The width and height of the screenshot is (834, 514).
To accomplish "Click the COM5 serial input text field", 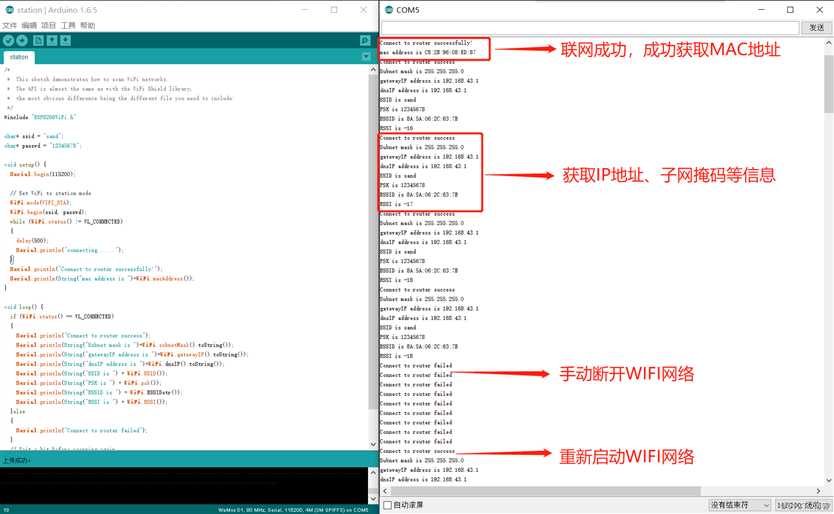I will pyautogui.click(x=590, y=27).
